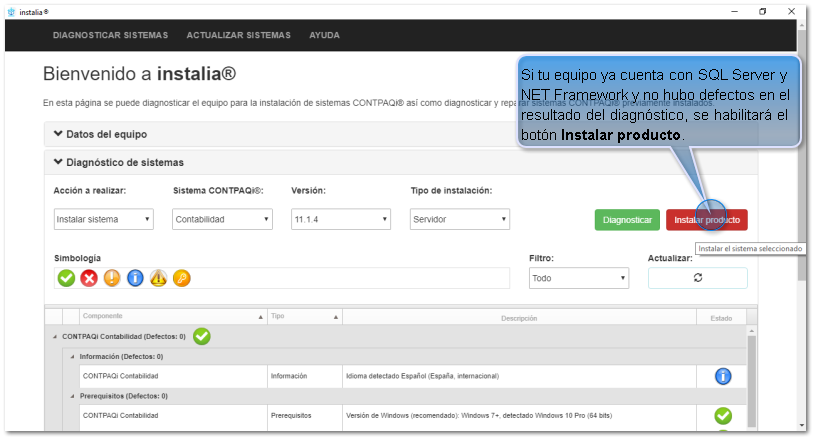Click the orange exclamation symbology icon

pos(112,278)
